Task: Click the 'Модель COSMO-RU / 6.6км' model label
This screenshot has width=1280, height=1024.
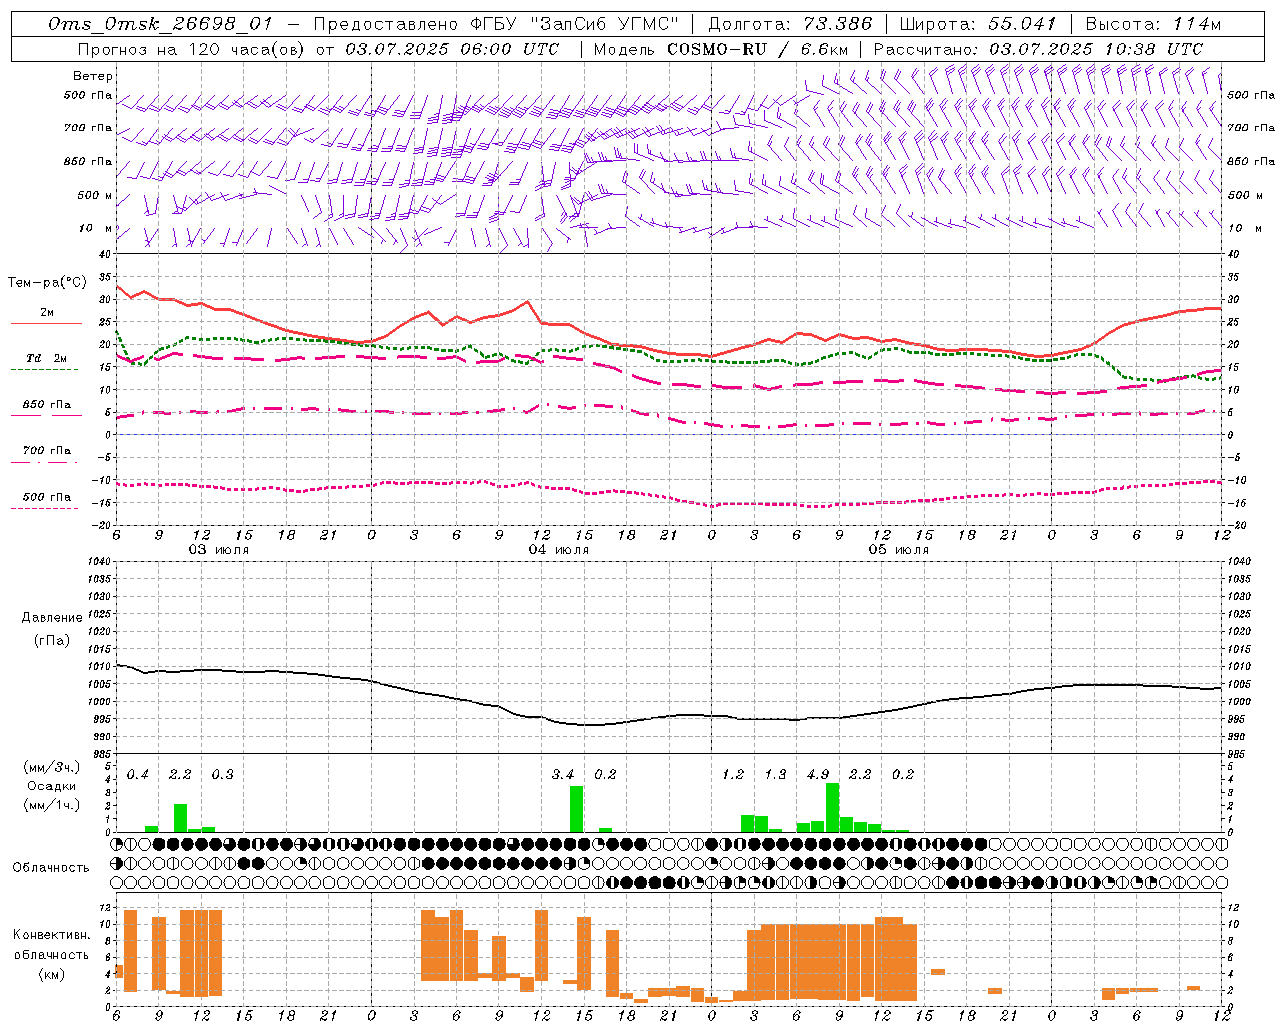Action: tap(721, 49)
